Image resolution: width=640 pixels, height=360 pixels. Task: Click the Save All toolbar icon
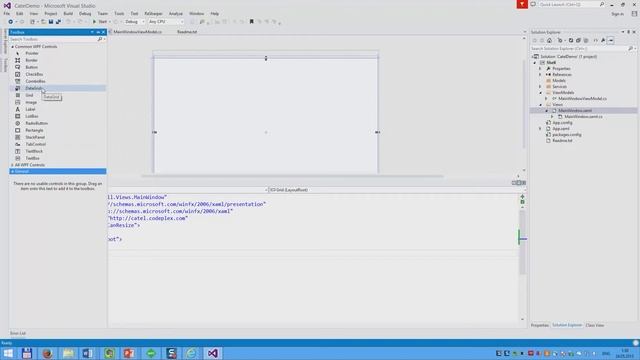[x=58, y=22]
